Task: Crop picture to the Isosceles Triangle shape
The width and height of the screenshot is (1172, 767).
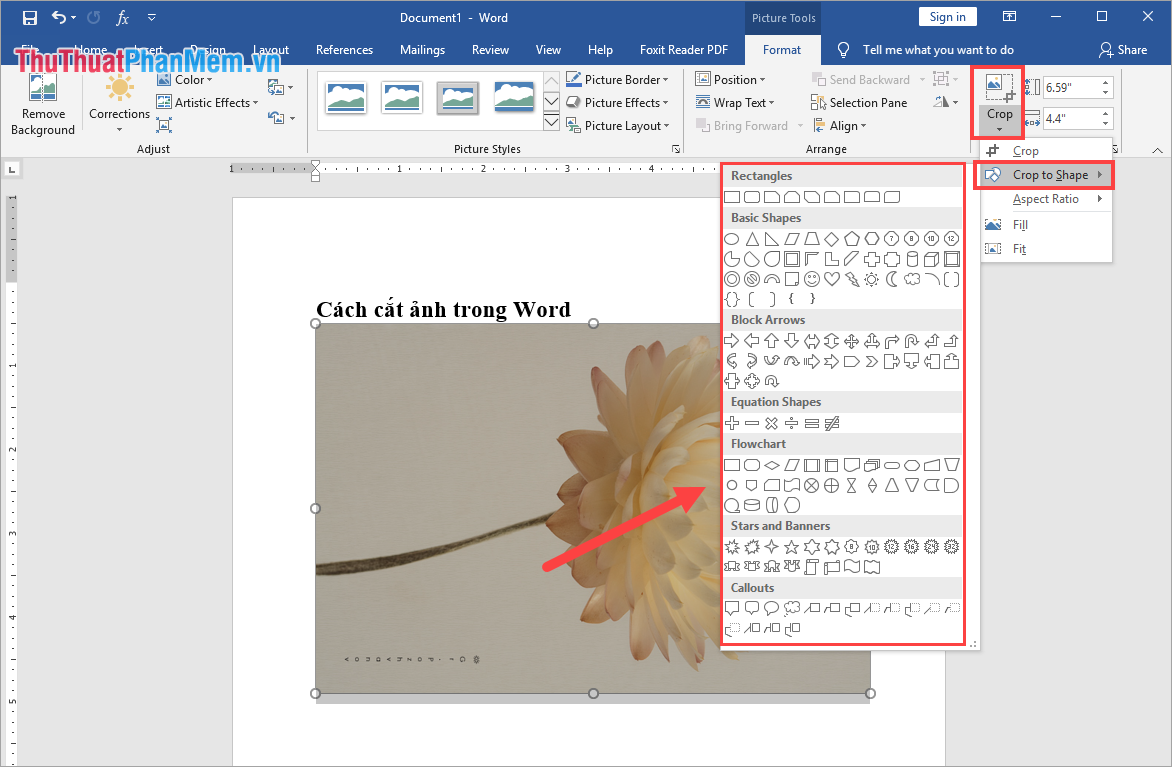Action: 752,239
